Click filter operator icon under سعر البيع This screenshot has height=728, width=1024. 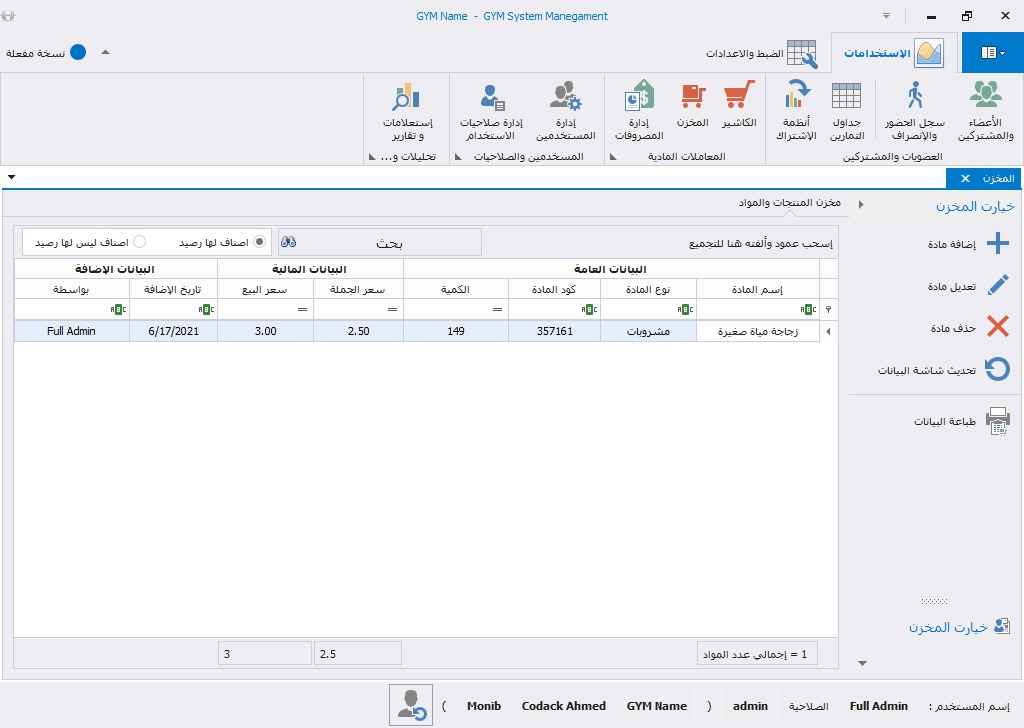point(302,309)
